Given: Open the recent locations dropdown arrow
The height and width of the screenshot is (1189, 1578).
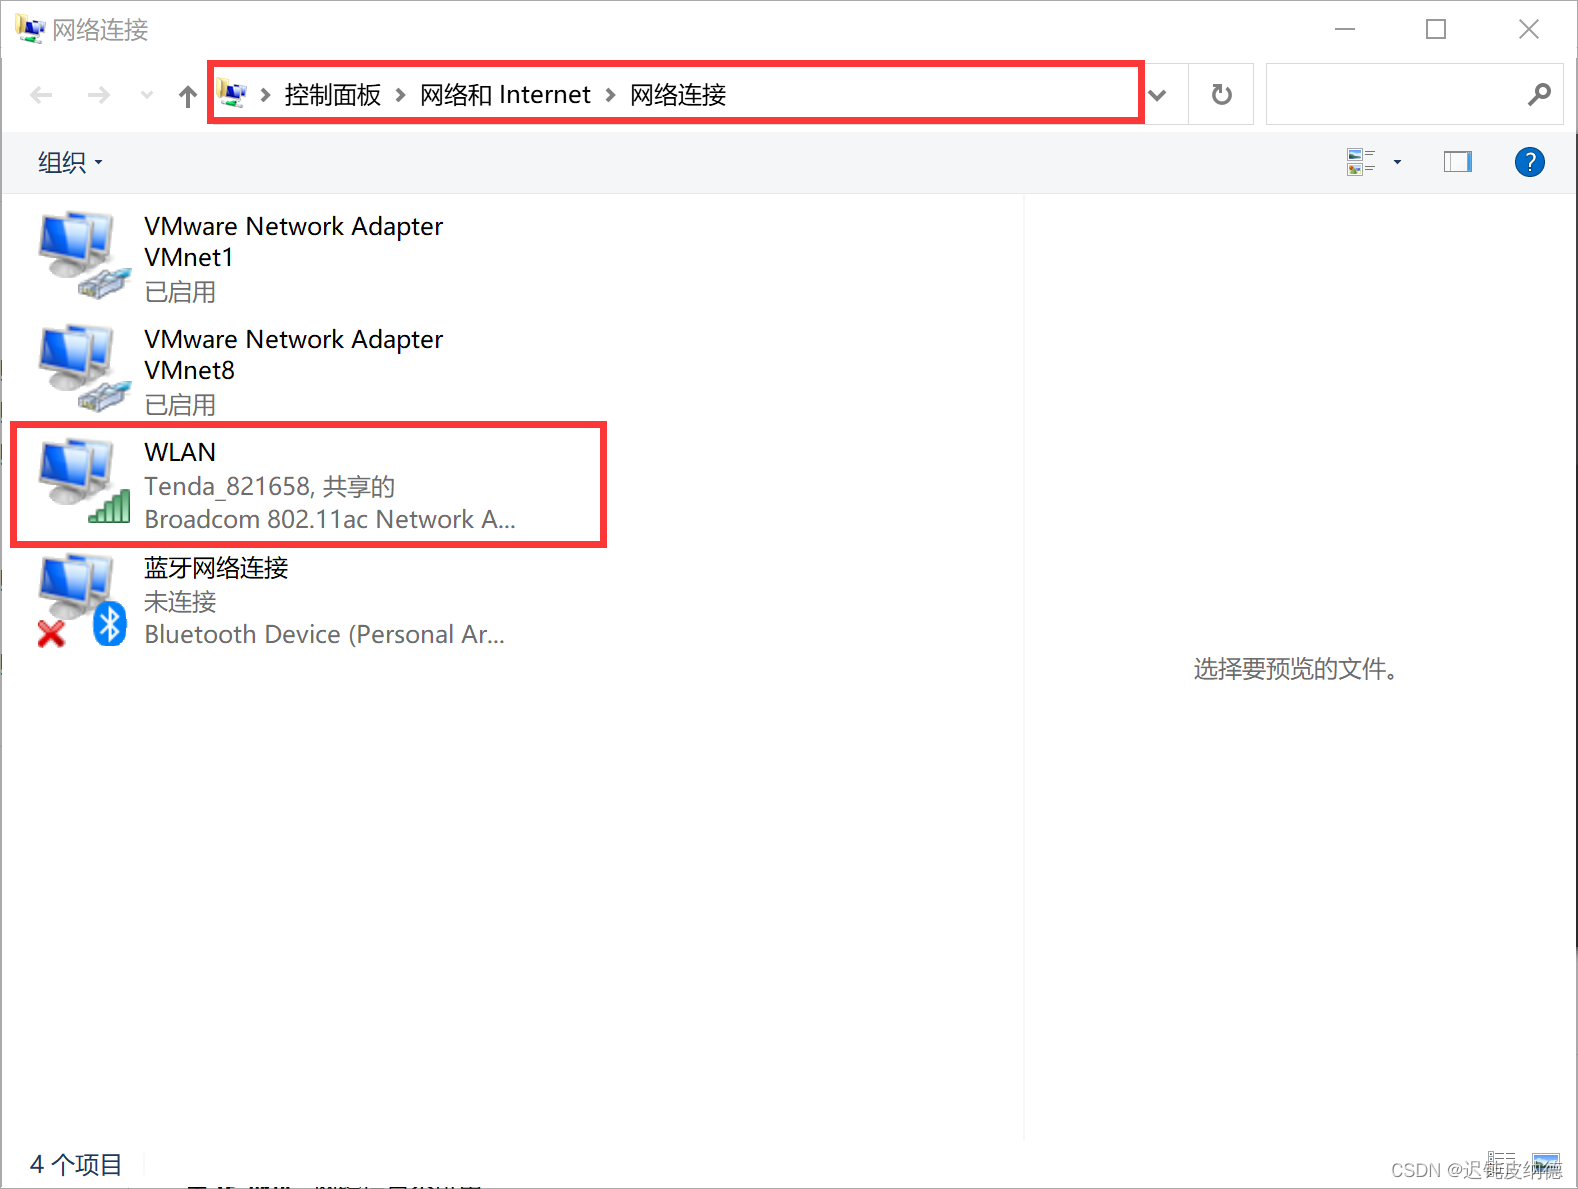Looking at the screenshot, I should [x=147, y=95].
